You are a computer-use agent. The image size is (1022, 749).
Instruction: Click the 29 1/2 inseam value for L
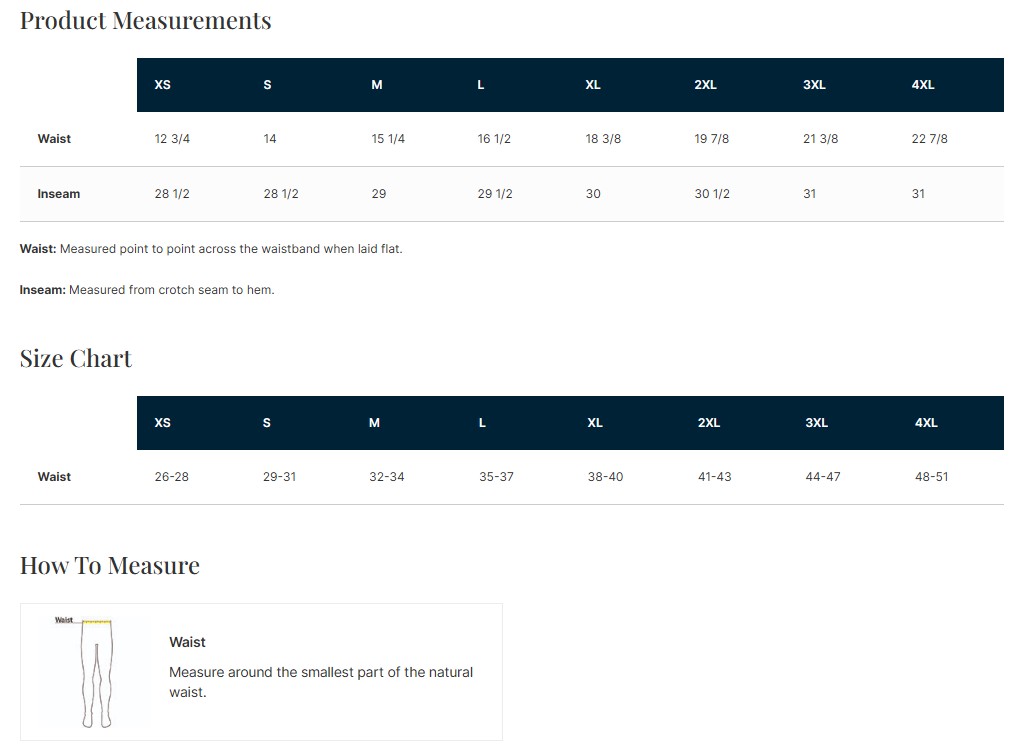[x=495, y=194]
